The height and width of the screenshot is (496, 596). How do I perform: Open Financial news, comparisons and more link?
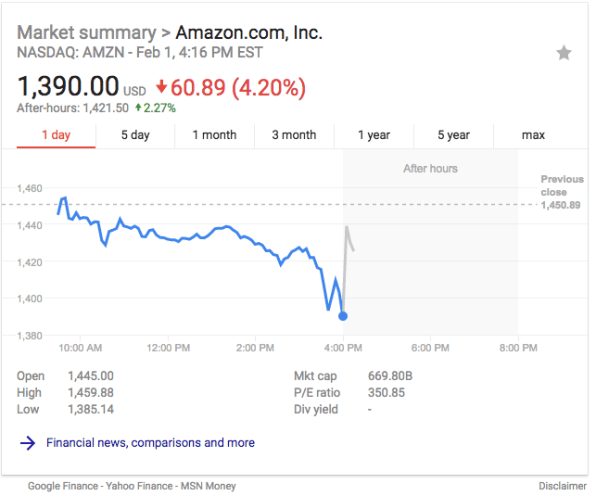click(151, 443)
